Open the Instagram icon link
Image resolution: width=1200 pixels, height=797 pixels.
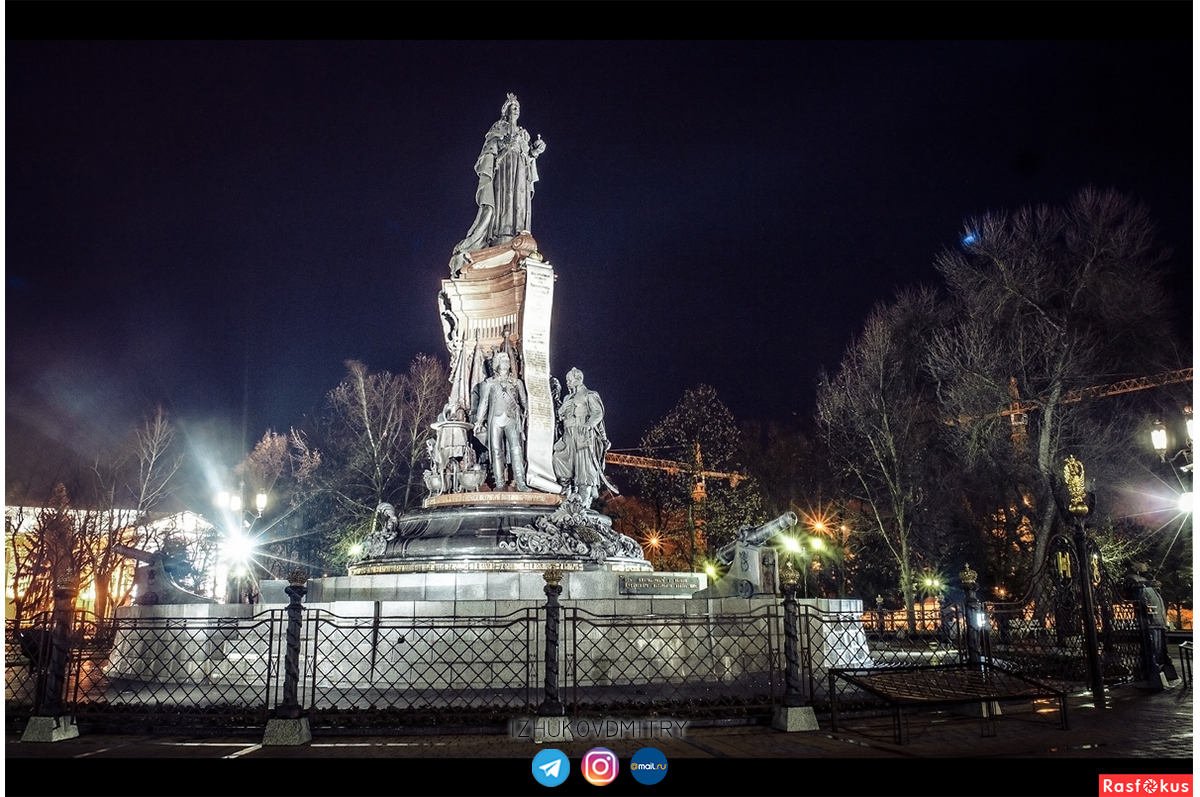600,766
